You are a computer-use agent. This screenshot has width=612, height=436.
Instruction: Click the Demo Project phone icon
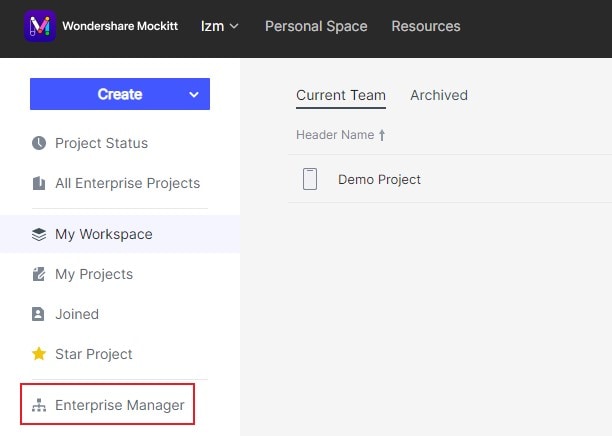click(310, 180)
